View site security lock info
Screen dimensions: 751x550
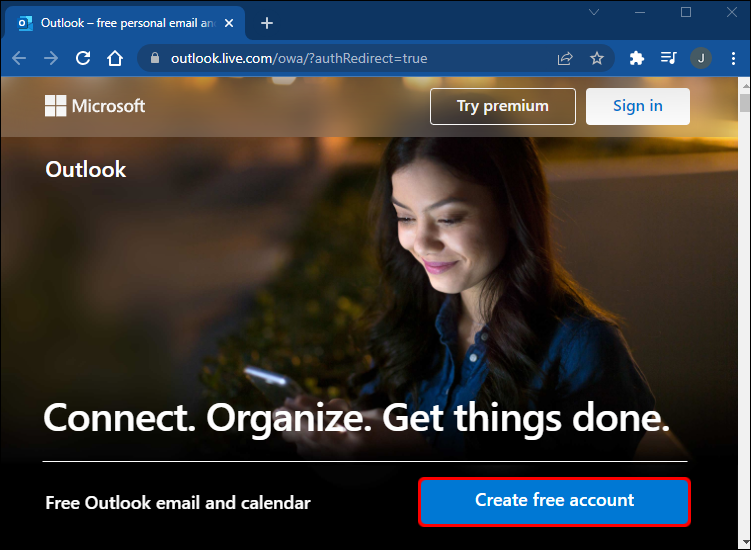pyautogui.click(x=154, y=58)
